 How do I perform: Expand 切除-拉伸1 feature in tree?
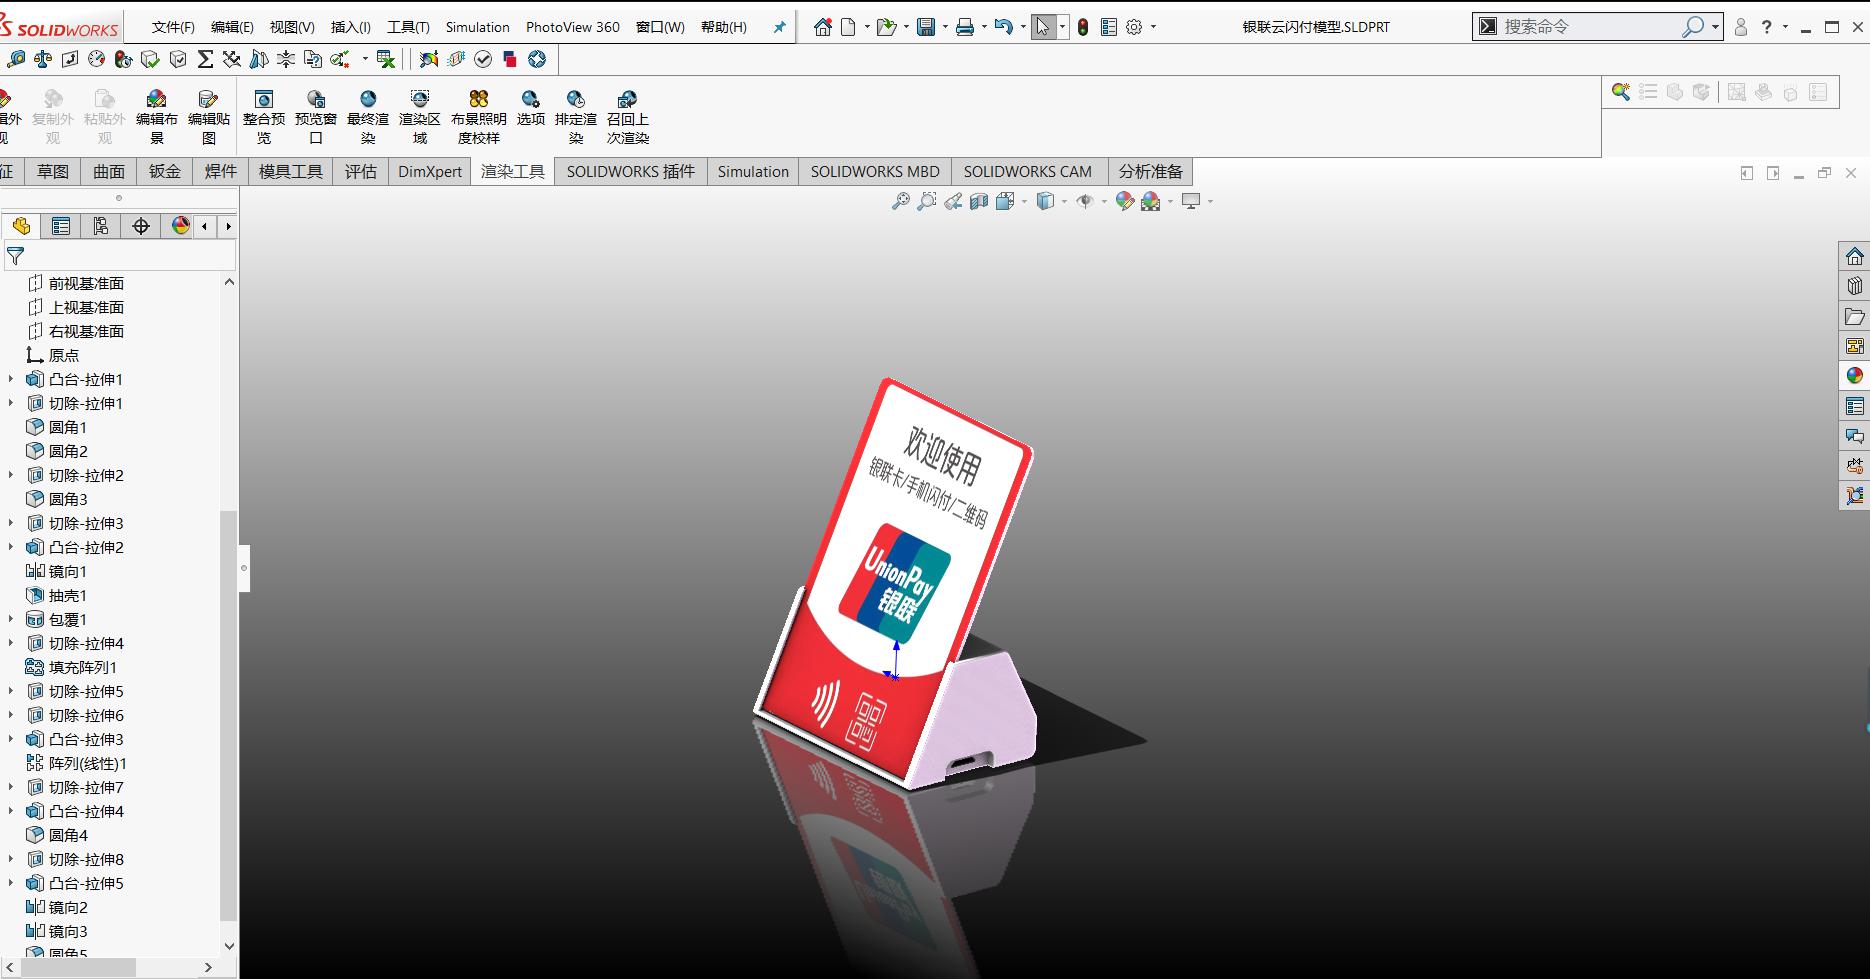pyautogui.click(x=11, y=403)
